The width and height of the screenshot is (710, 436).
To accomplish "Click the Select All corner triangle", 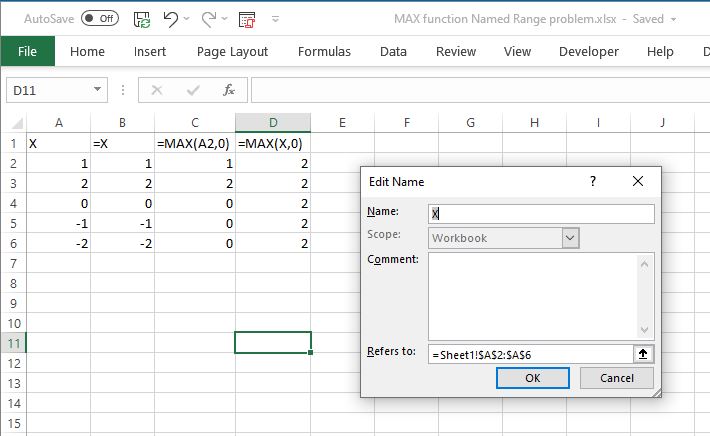I will [17, 123].
